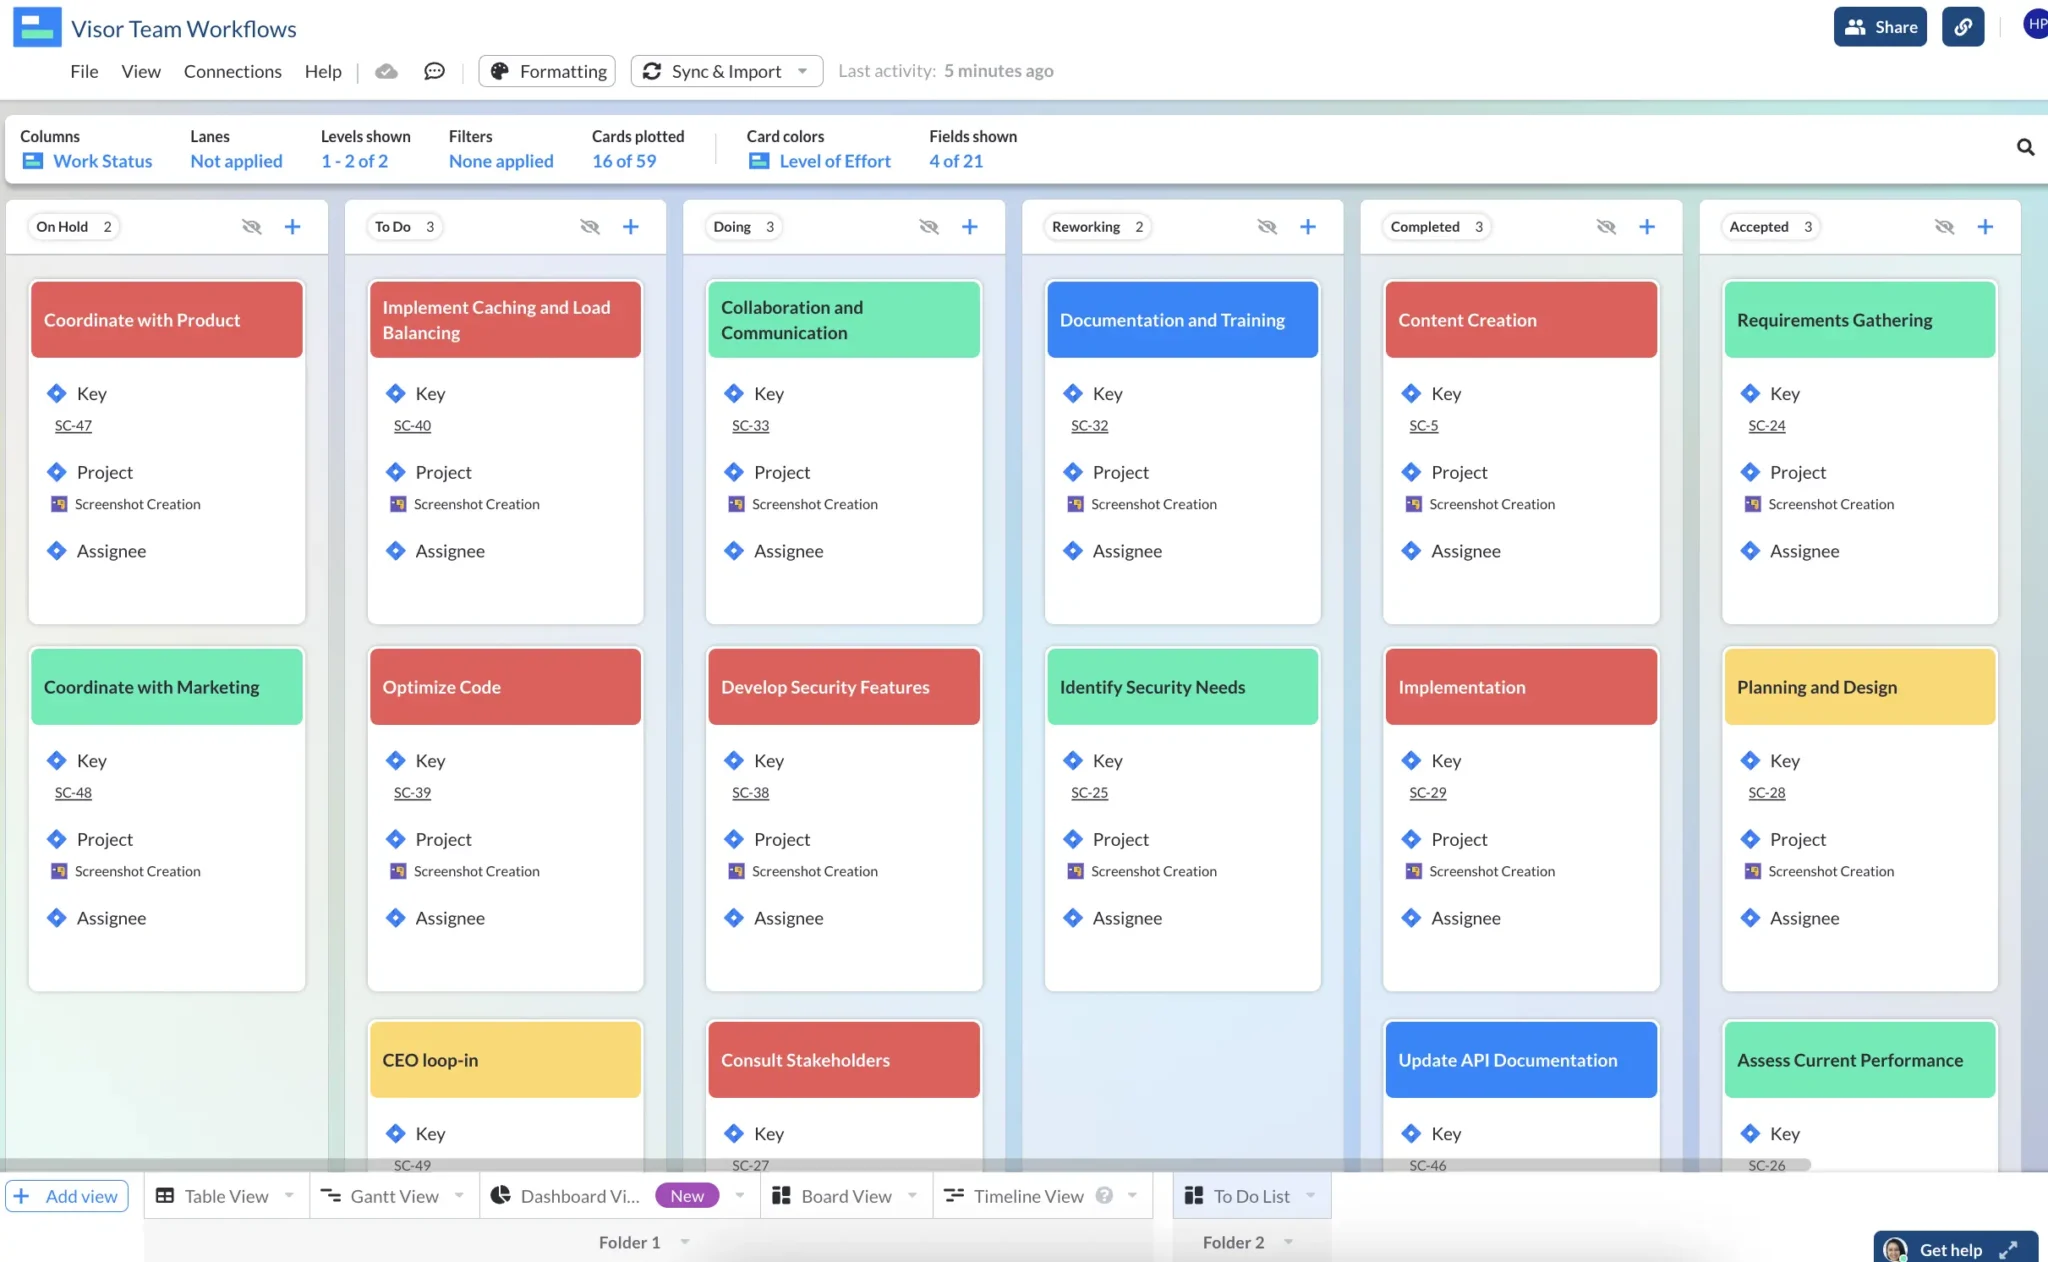Click the Work Status column icon
Image resolution: width=2048 pixels, height=1262 pixels.
tap(33, 161)
